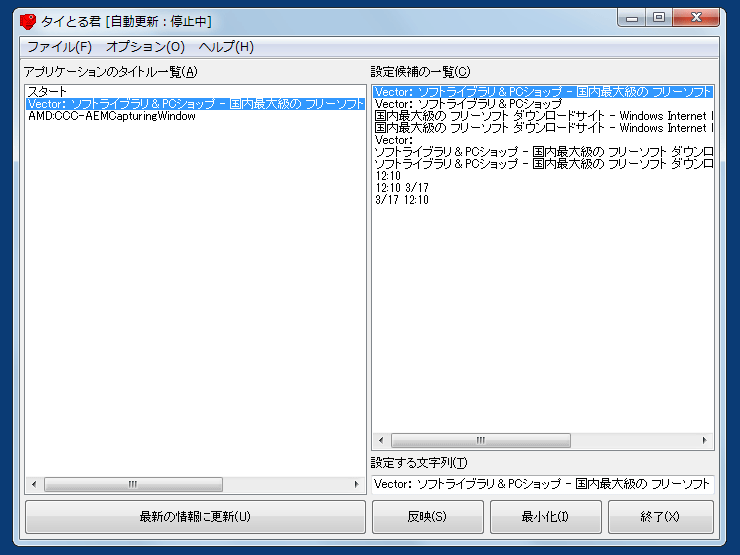The image size is (740, 555).
Task: Click right candidate list scrollbar right arrow
Action: (x=705, y=440)
